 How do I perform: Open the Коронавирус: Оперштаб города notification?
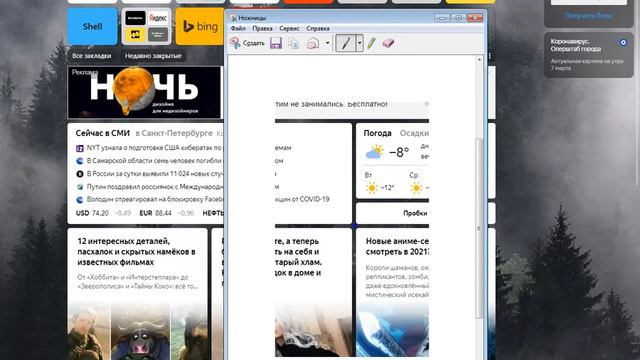589,55
